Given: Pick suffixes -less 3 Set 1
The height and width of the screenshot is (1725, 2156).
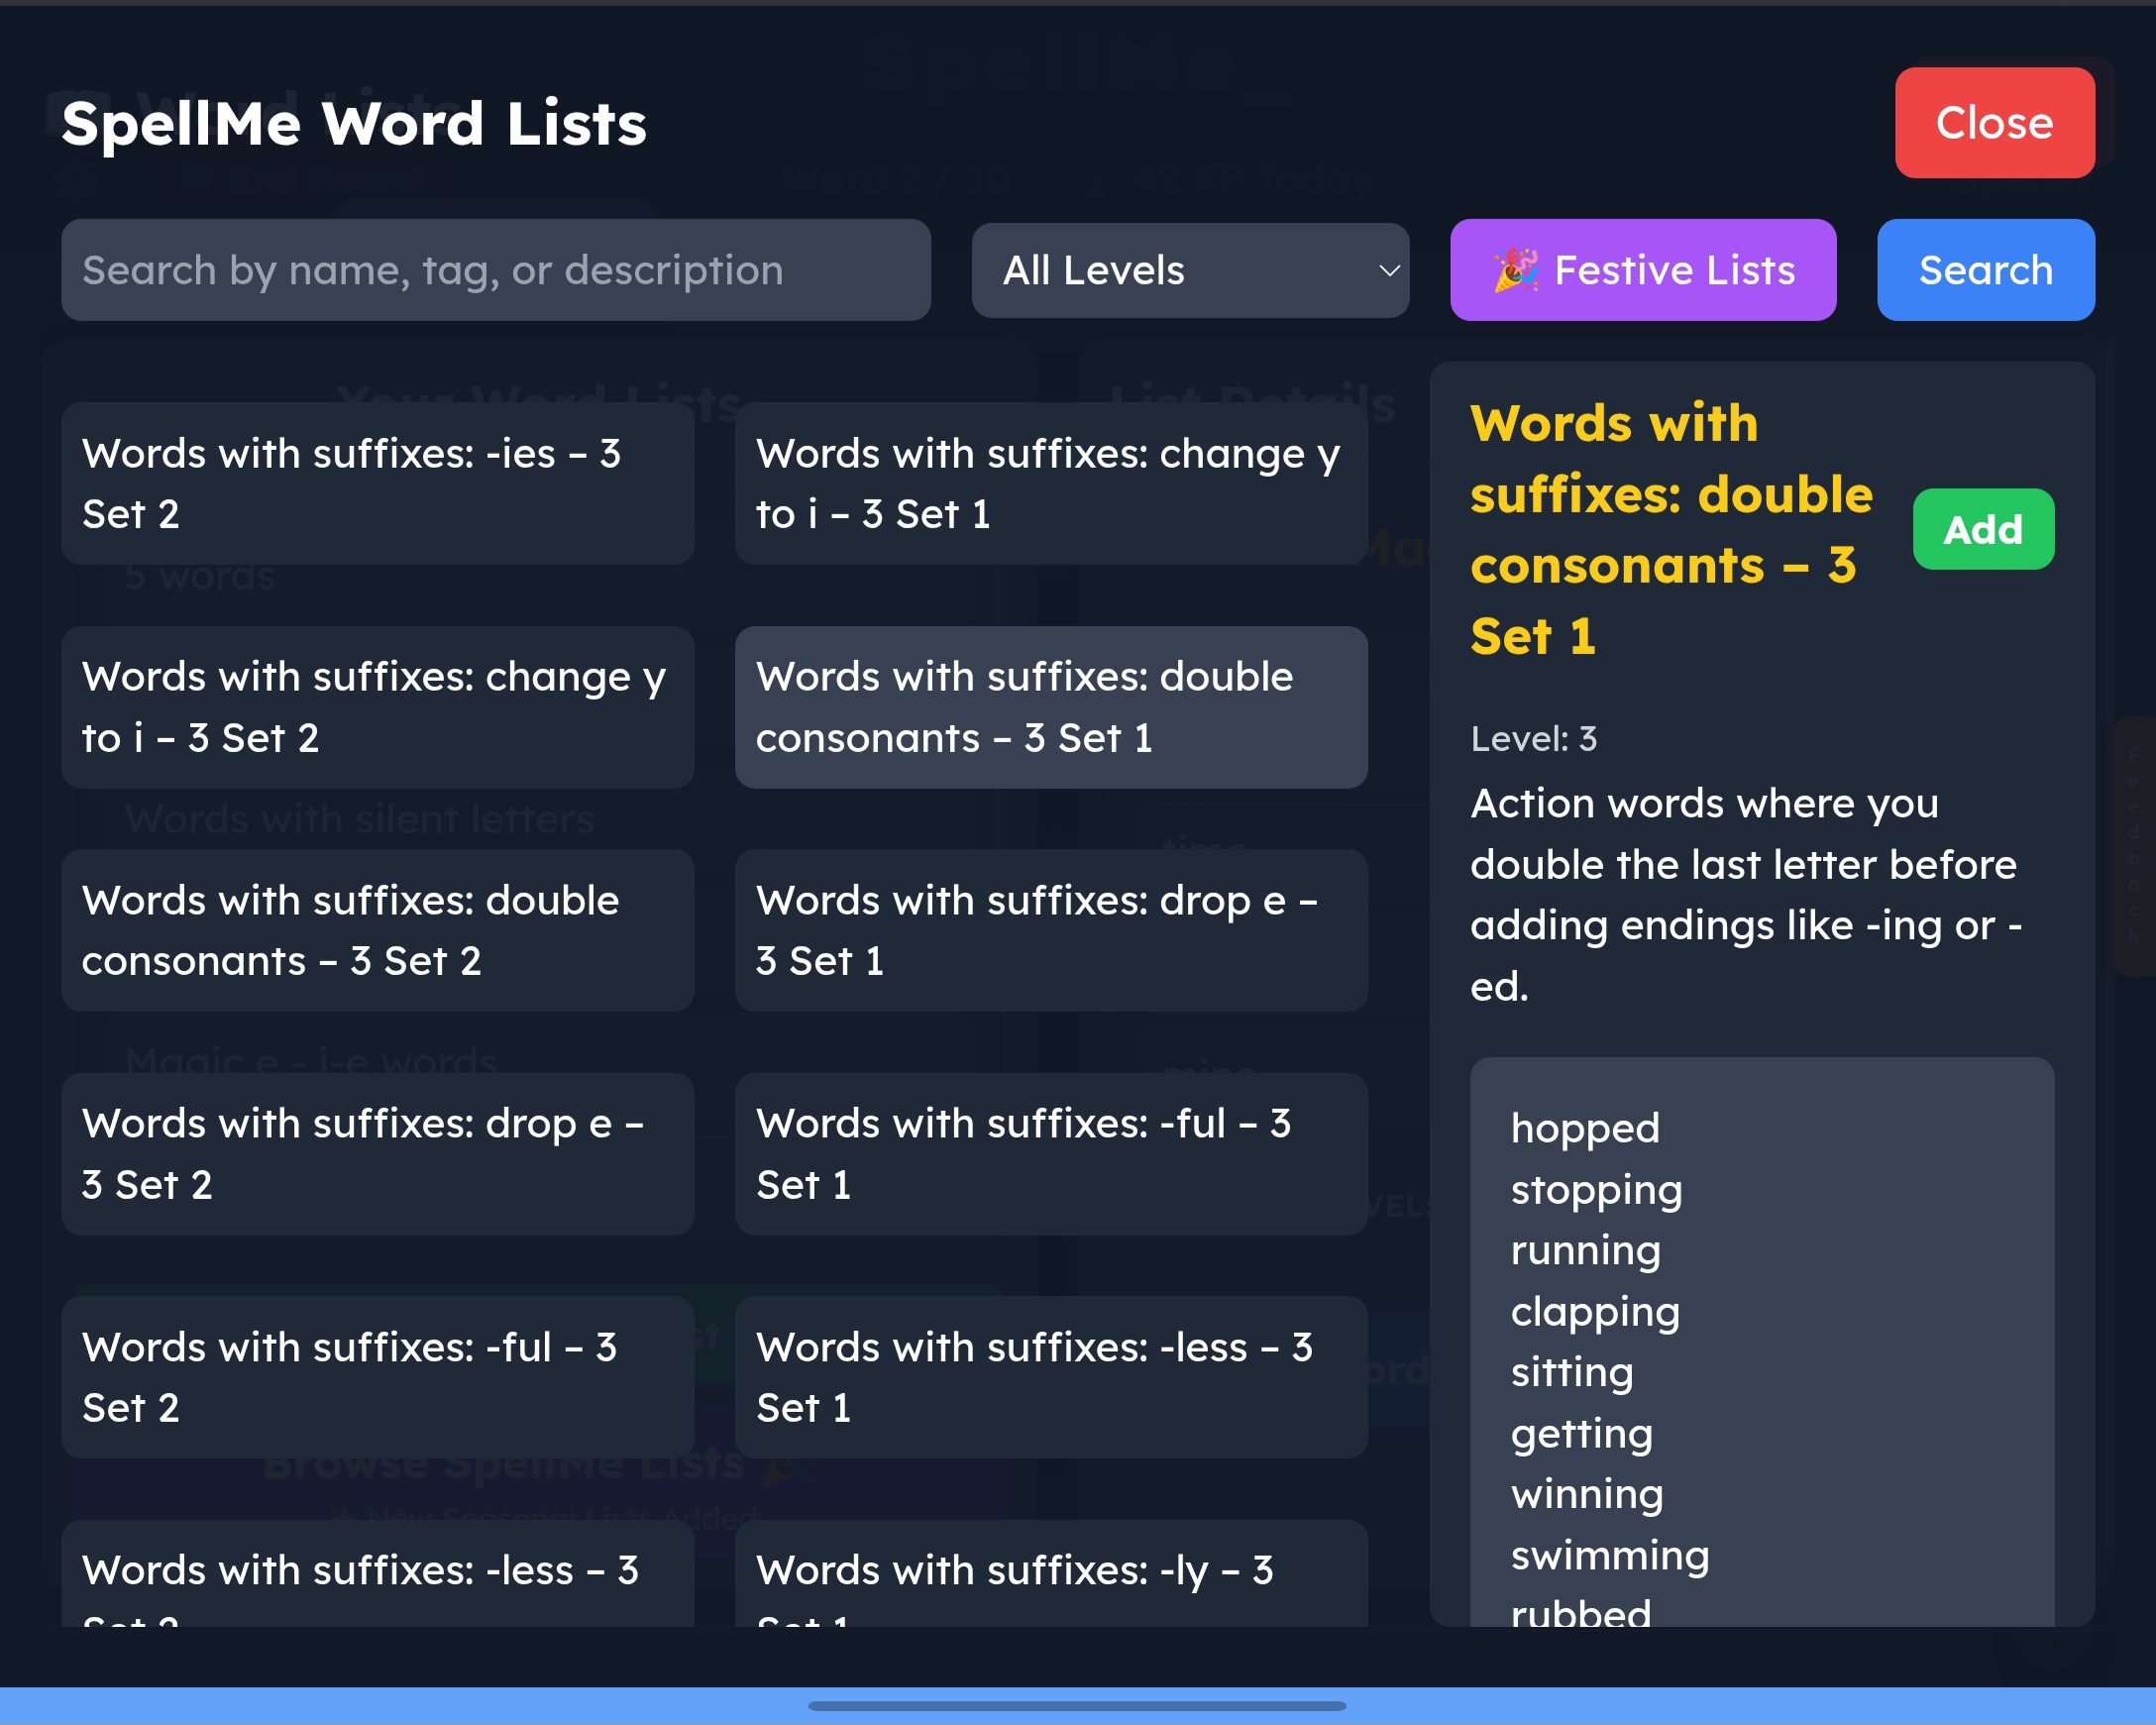Looking at the screenshot, I should click(1050, 1377).
